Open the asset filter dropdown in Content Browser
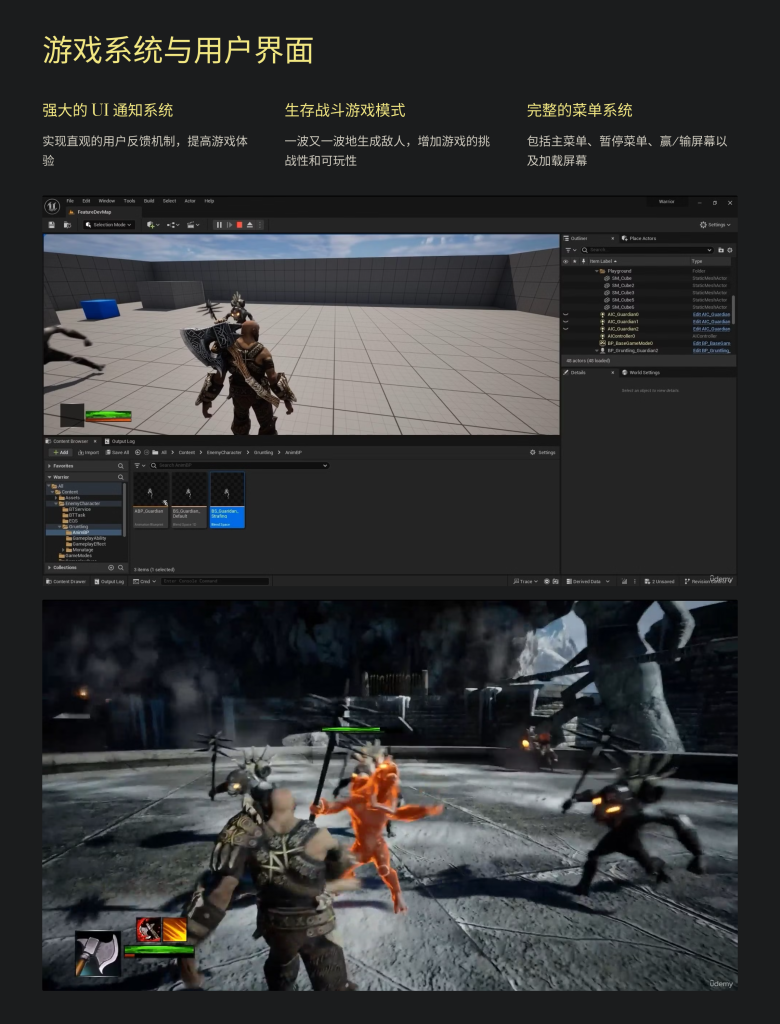This screenshot has width=780, height=1024. click(x=140, y=466)
